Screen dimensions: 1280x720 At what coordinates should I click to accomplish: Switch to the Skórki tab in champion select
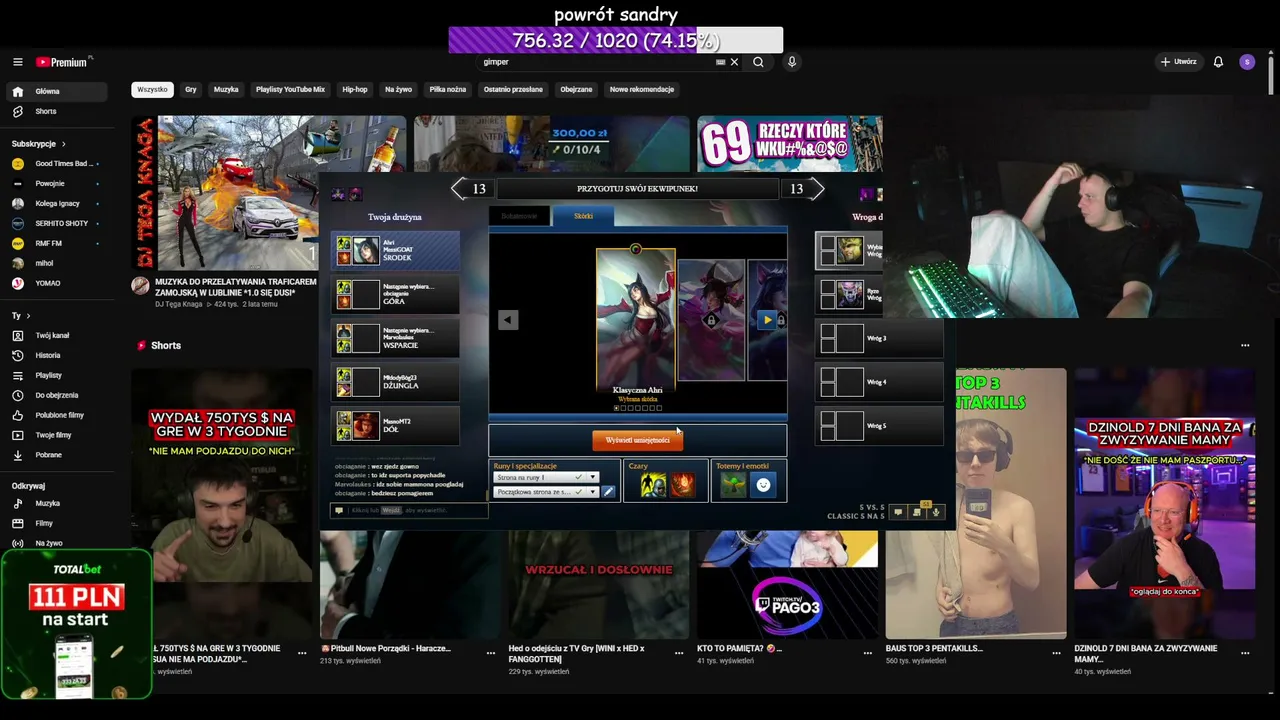pos(583,216)
